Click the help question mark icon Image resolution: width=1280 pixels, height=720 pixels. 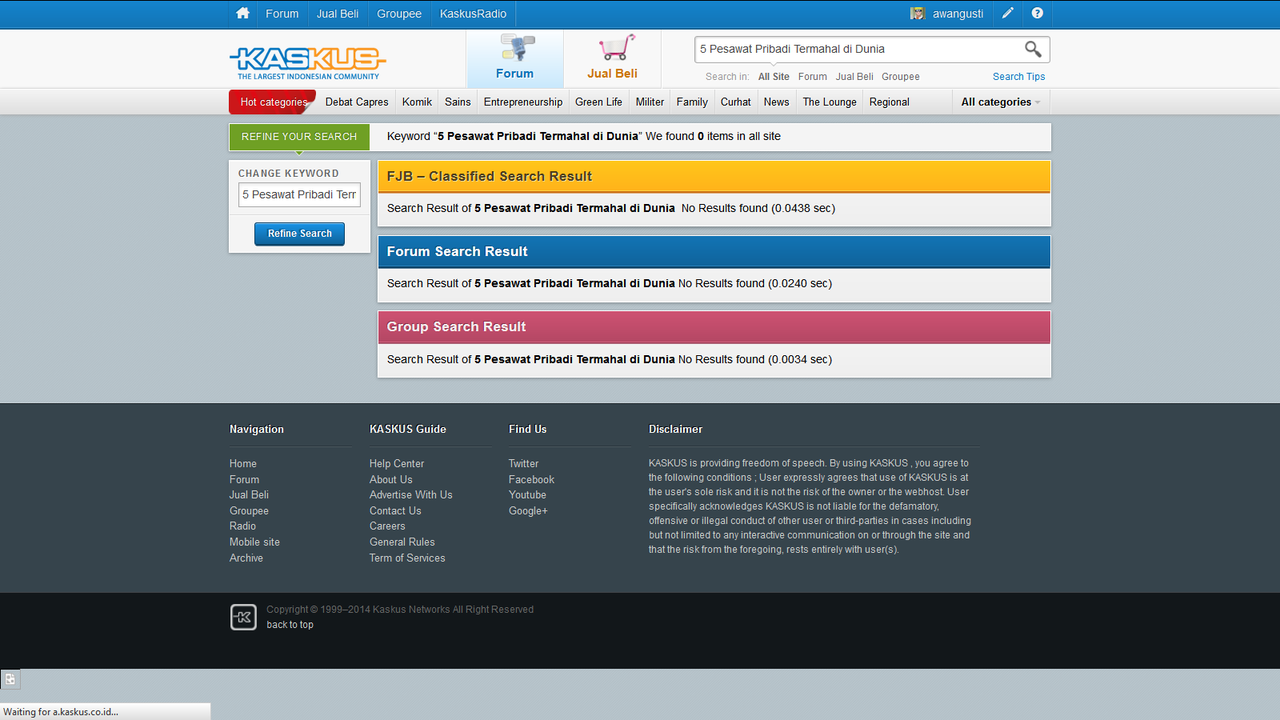1037,14
